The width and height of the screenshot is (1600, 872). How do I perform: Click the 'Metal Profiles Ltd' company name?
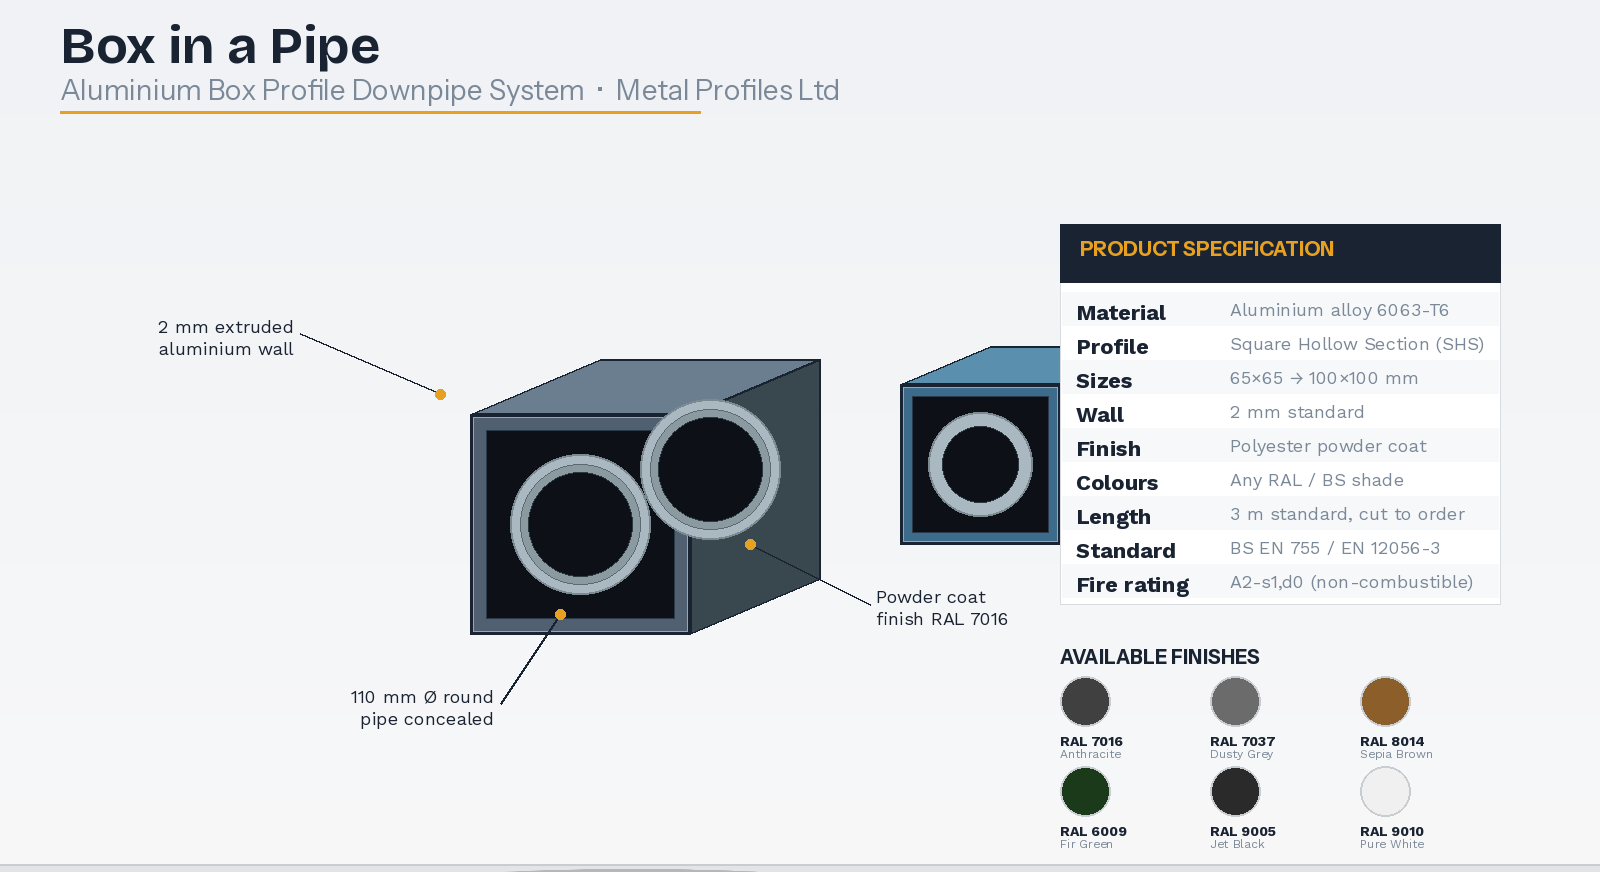point(727,90)
